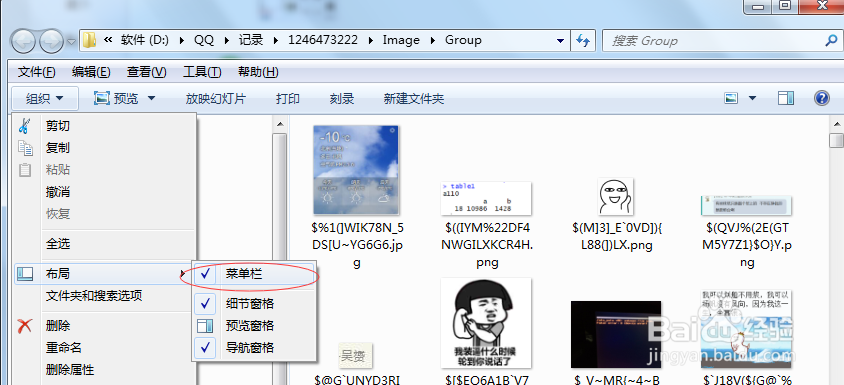Image resolution: width=844 pixels, height=385 pixels.
Task: Open the arrow next to 预览 button
Action: (x=151, y=98)
